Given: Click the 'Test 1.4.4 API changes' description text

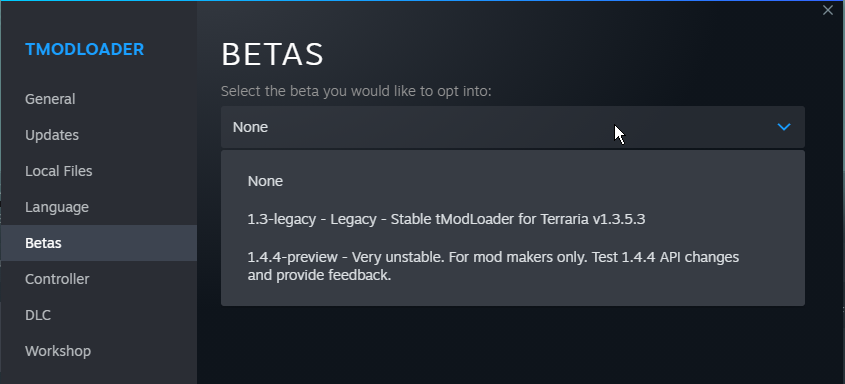Looking at the screenshot, I should tap(665, 257).
